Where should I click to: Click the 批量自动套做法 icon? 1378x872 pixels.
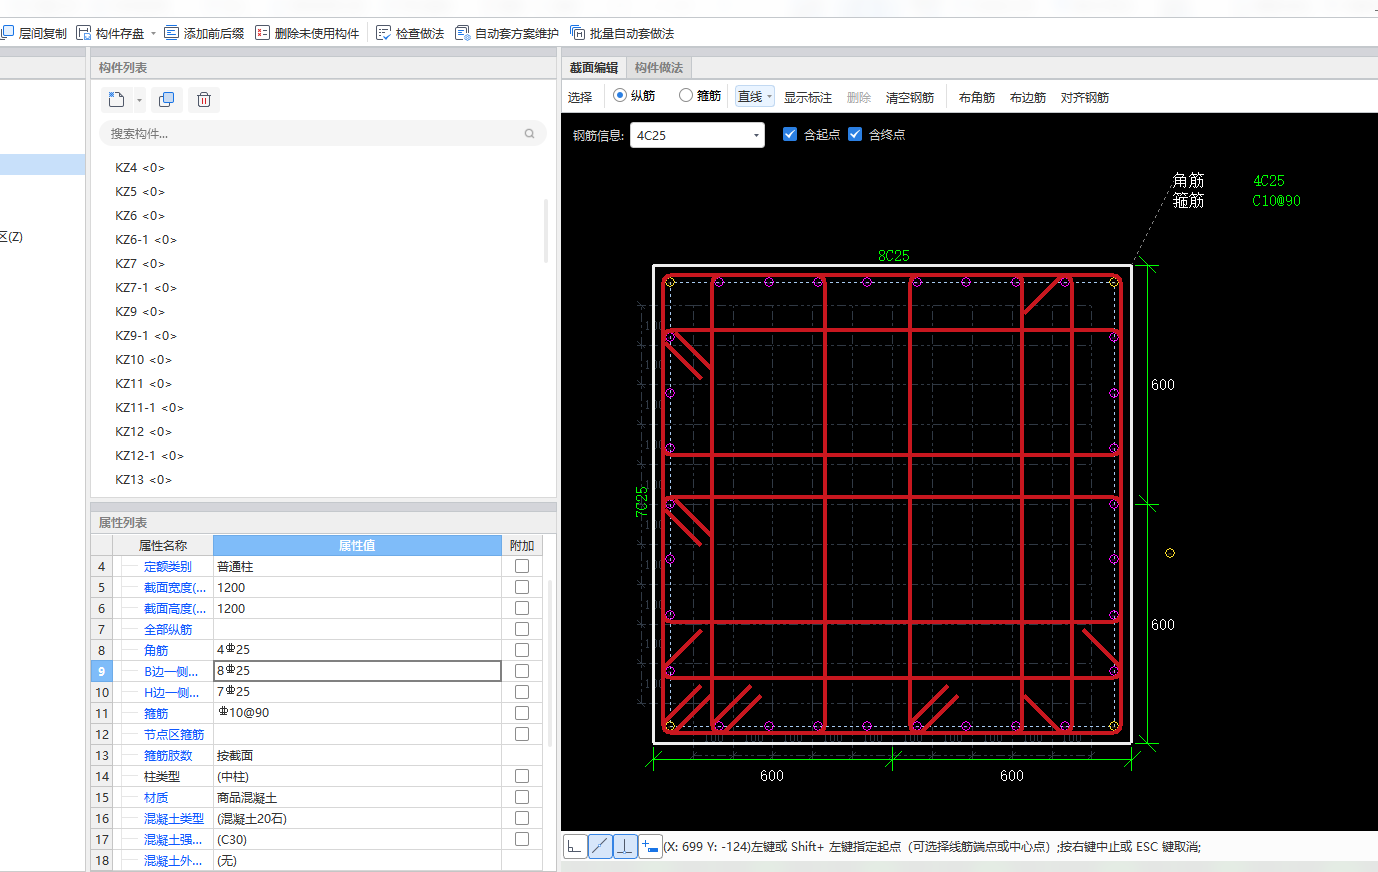click(x=577, y=33)
